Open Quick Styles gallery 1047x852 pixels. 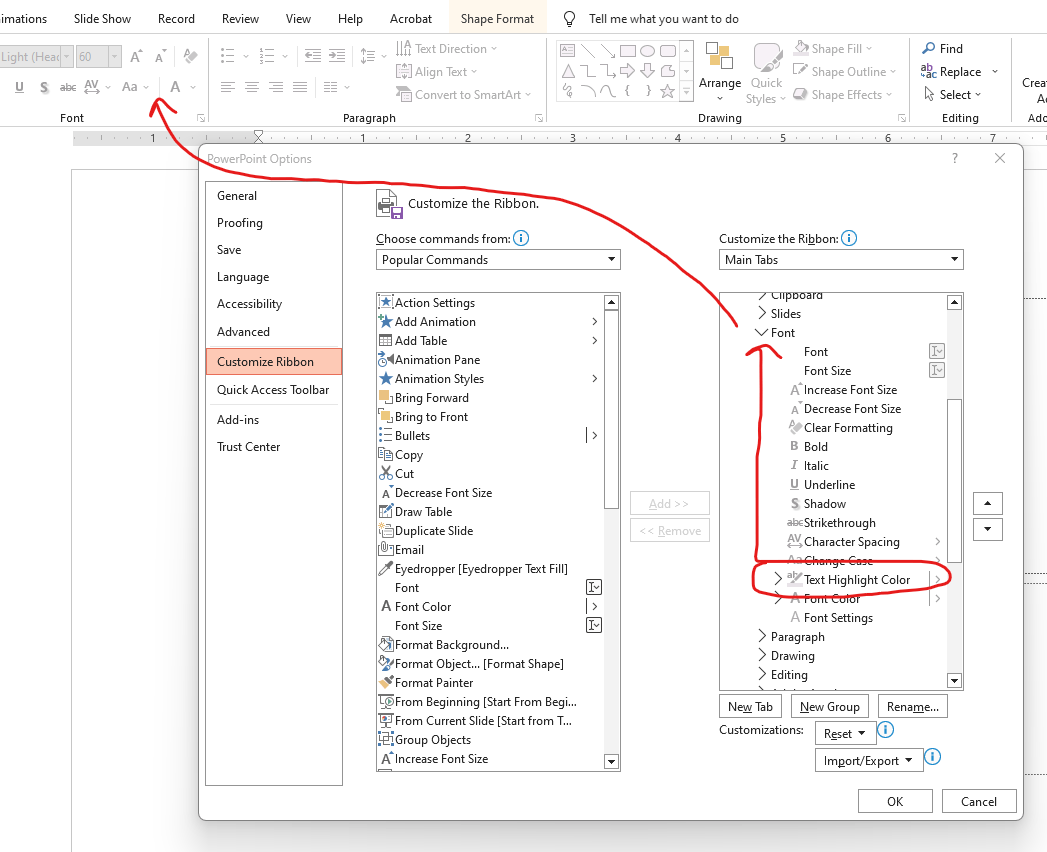[767, 73]
